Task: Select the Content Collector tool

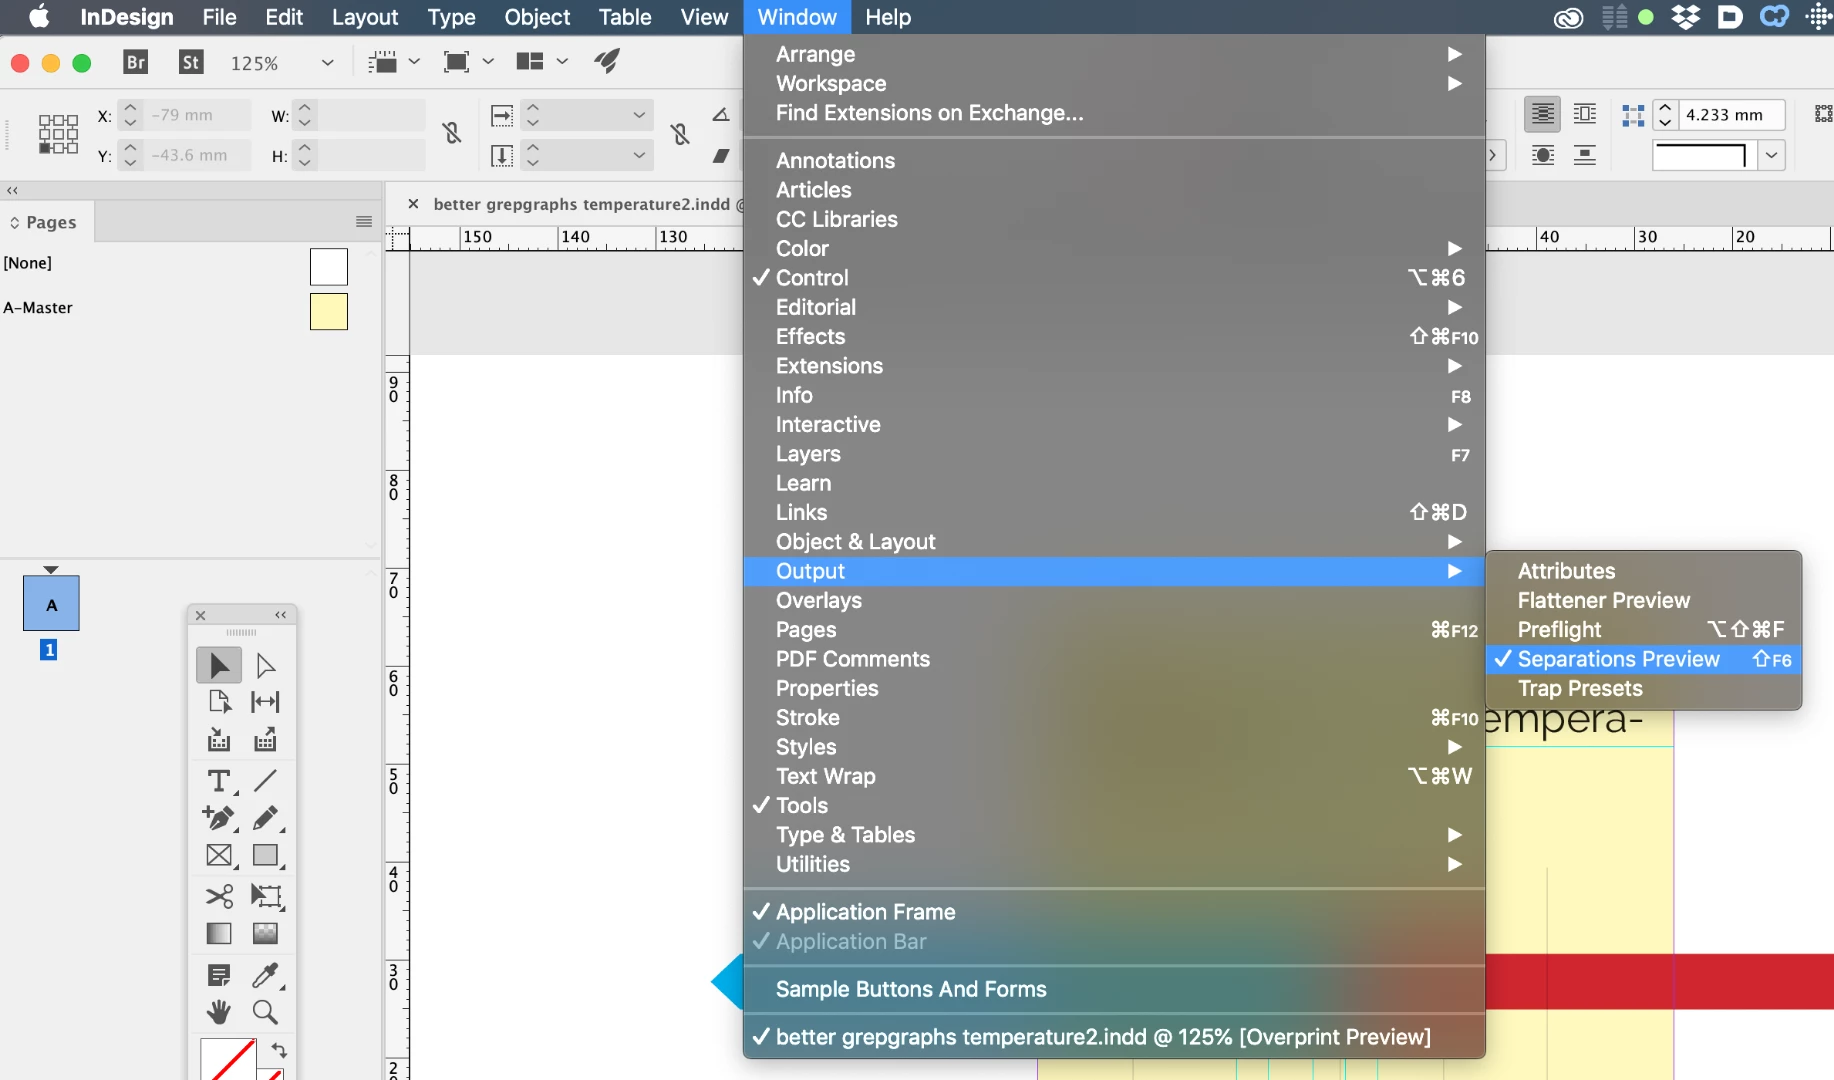Action: [x=219, y=741]
